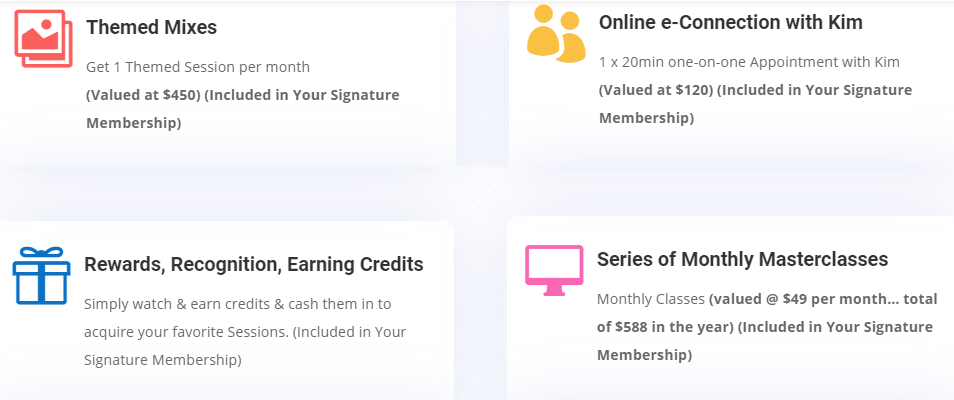Open Series of Monthly Masterclasses heading
The height and width of the screenshot is (400, 954).
tap(742, 259)
